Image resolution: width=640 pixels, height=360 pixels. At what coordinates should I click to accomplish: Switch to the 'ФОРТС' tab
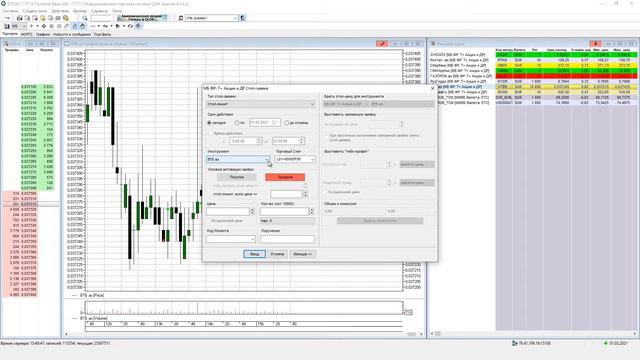click(27, 34)
